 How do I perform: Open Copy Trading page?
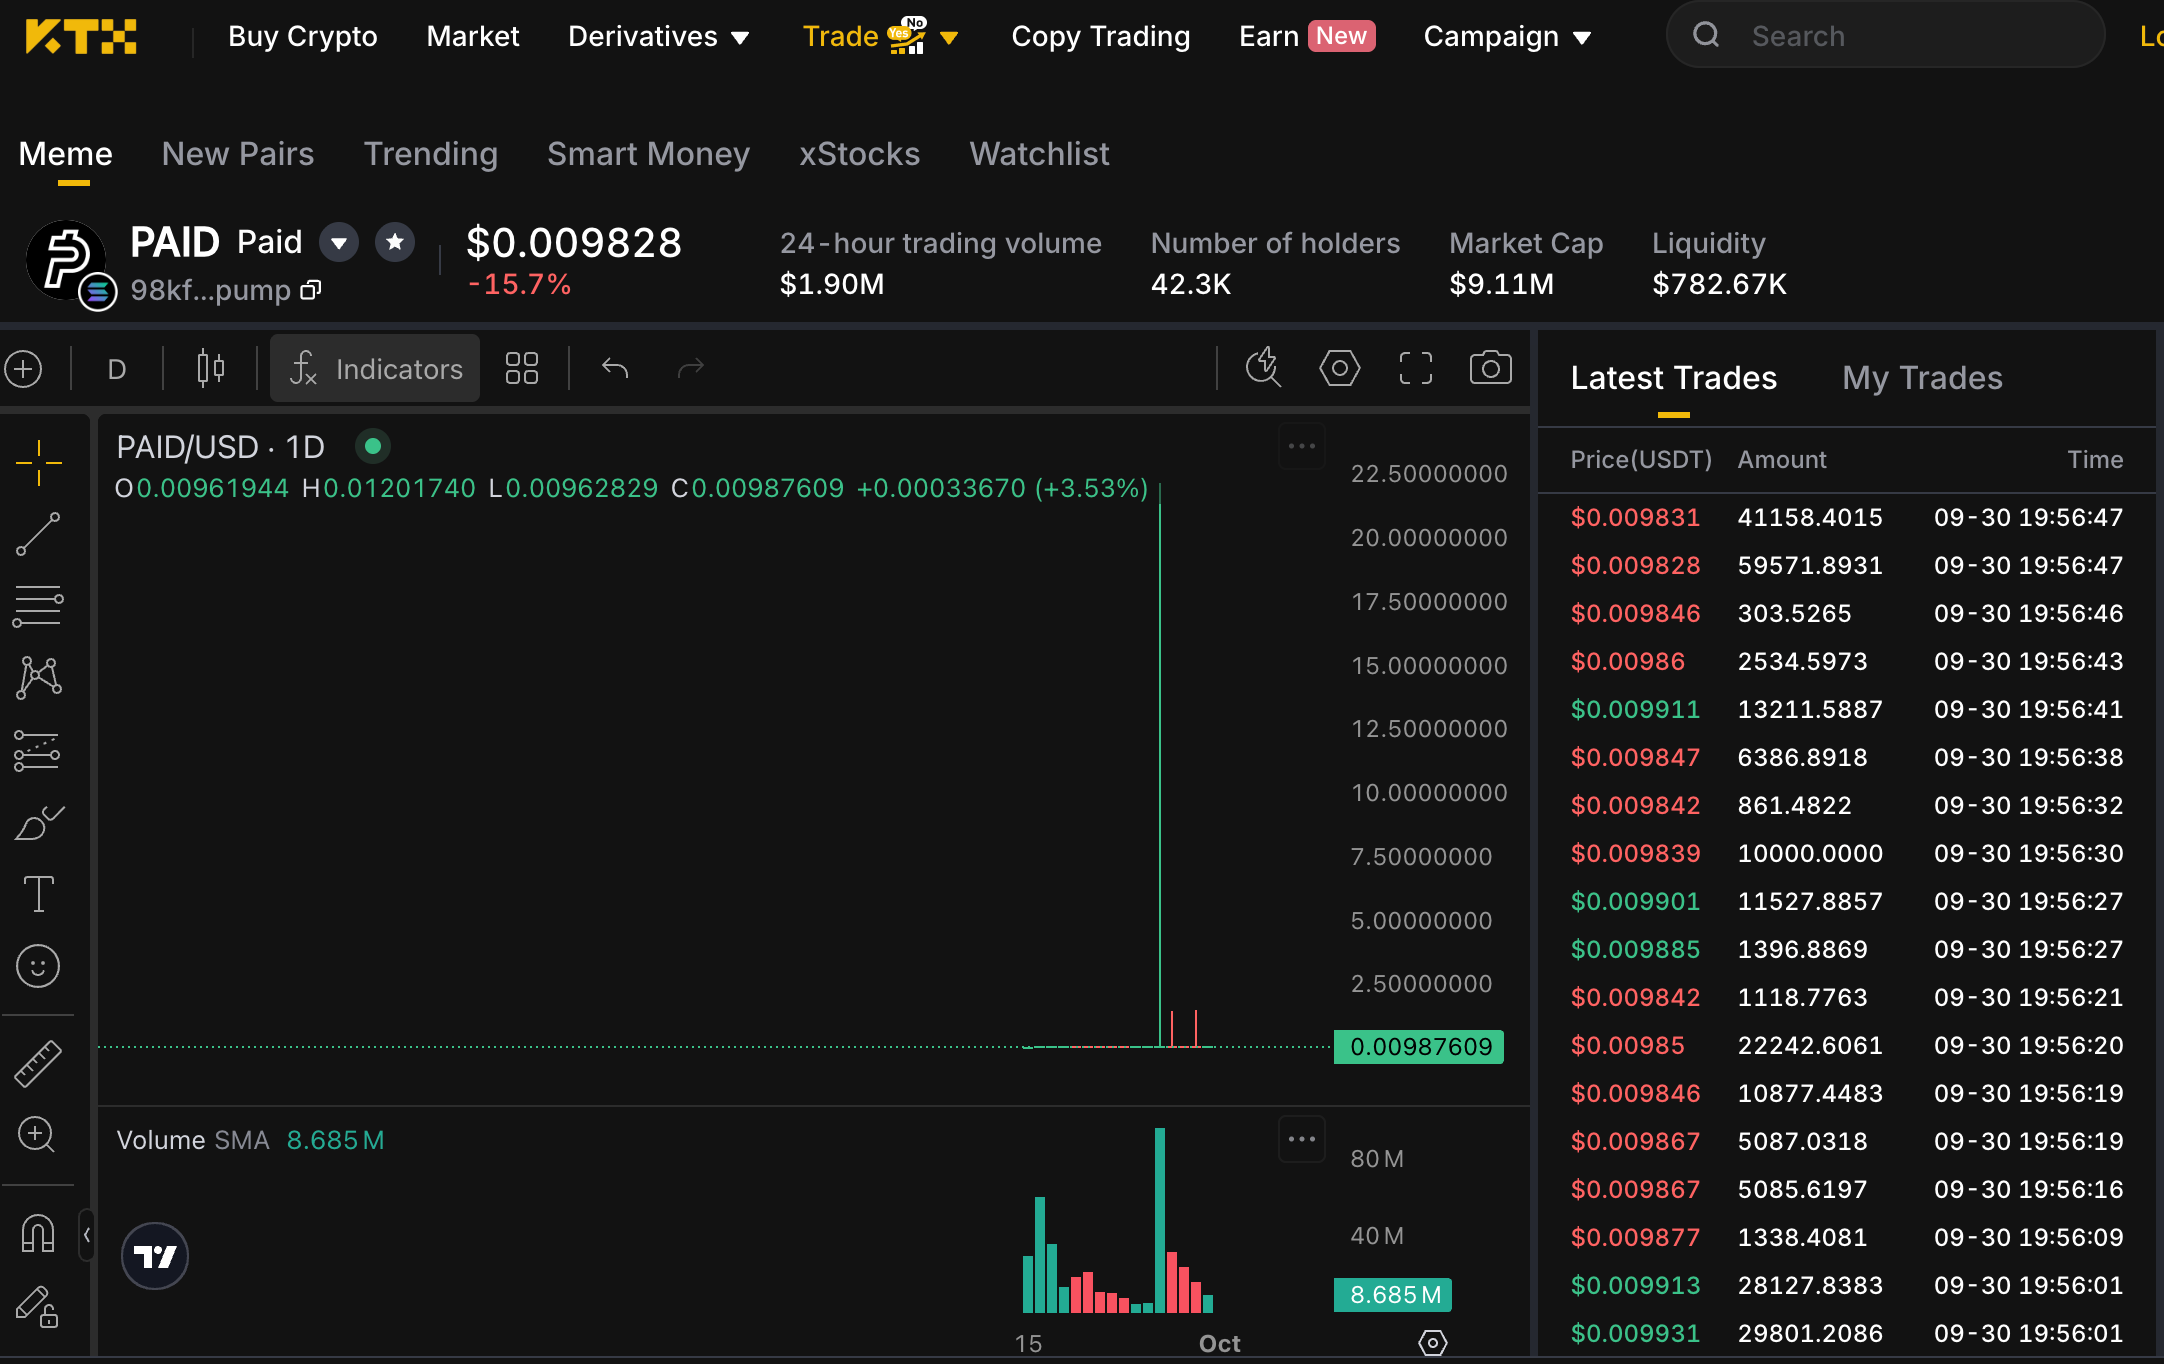click(x=1101, y=37)
